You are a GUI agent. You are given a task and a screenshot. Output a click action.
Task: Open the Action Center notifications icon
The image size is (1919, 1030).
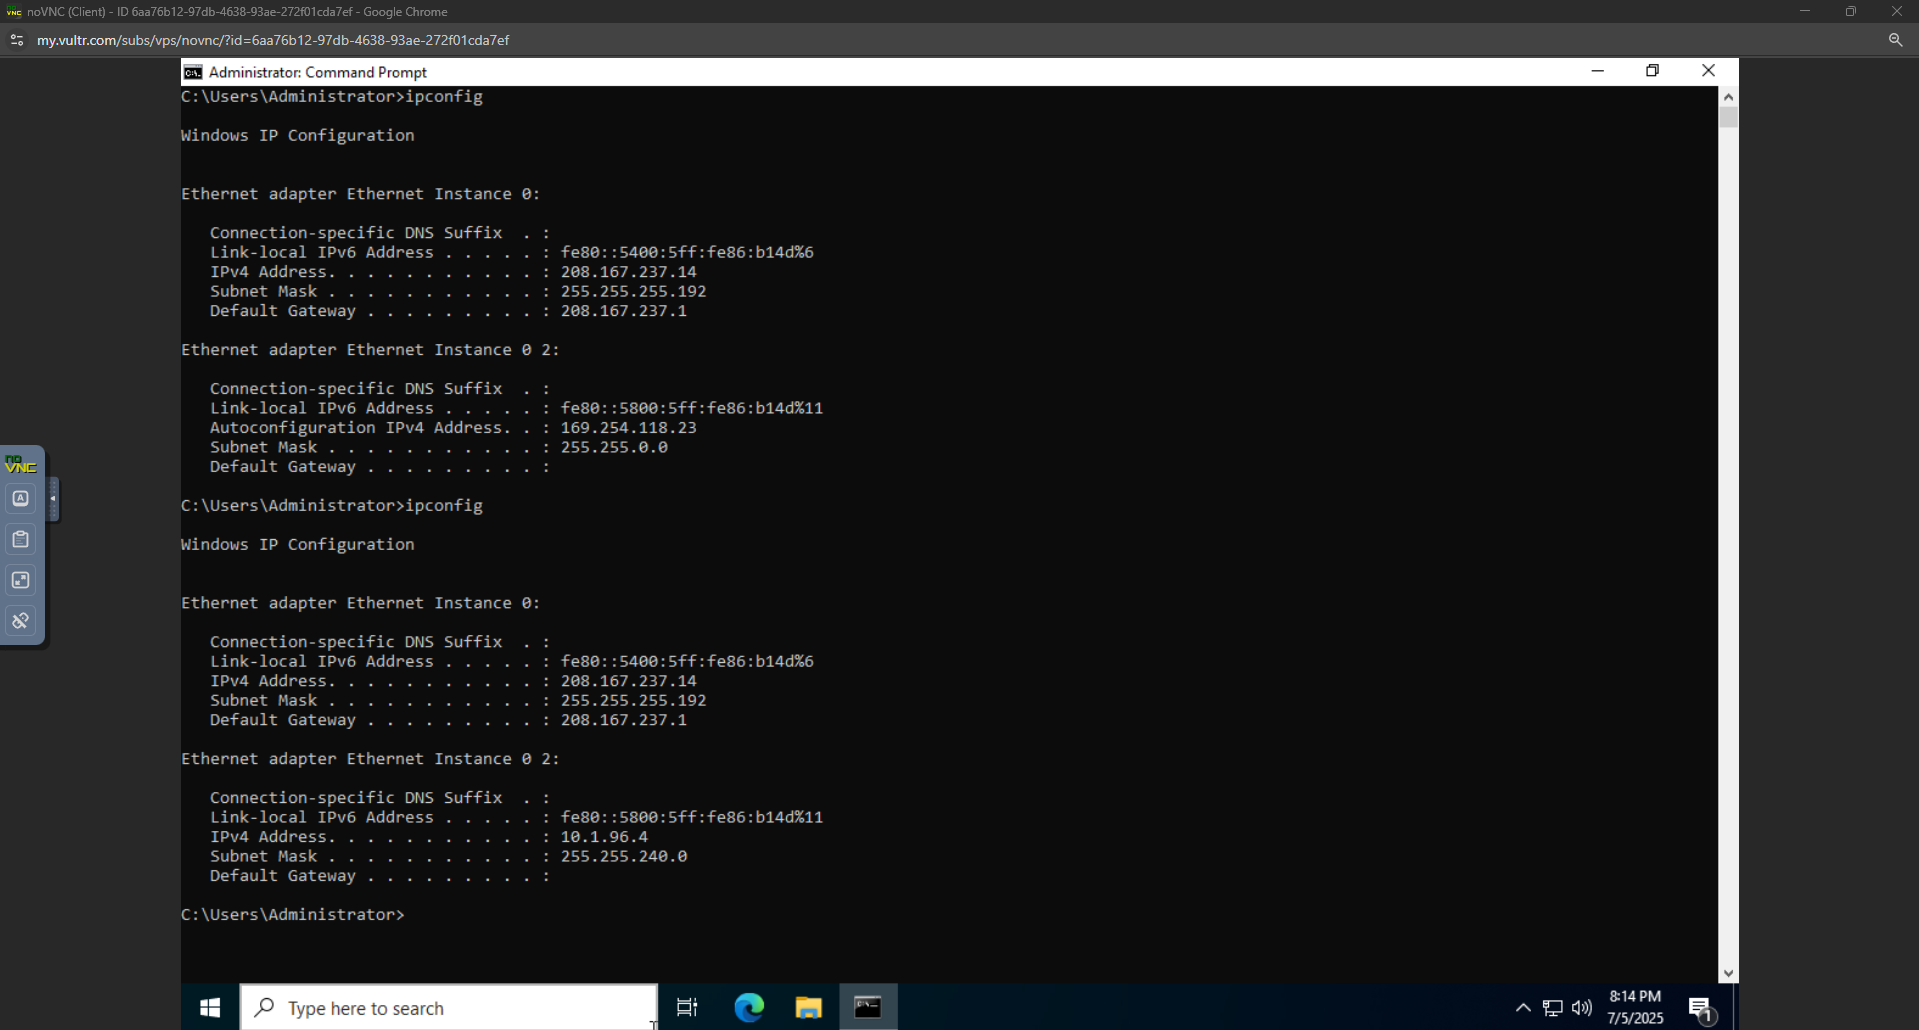coord(1702,1009)
